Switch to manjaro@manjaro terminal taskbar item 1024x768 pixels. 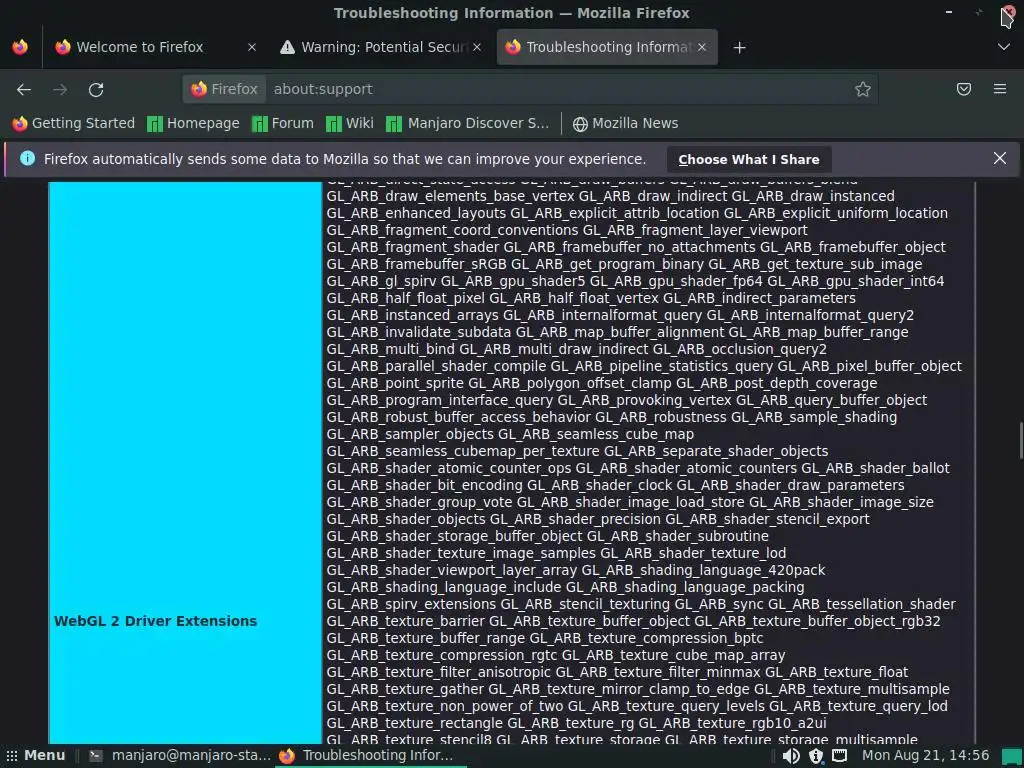180,756
